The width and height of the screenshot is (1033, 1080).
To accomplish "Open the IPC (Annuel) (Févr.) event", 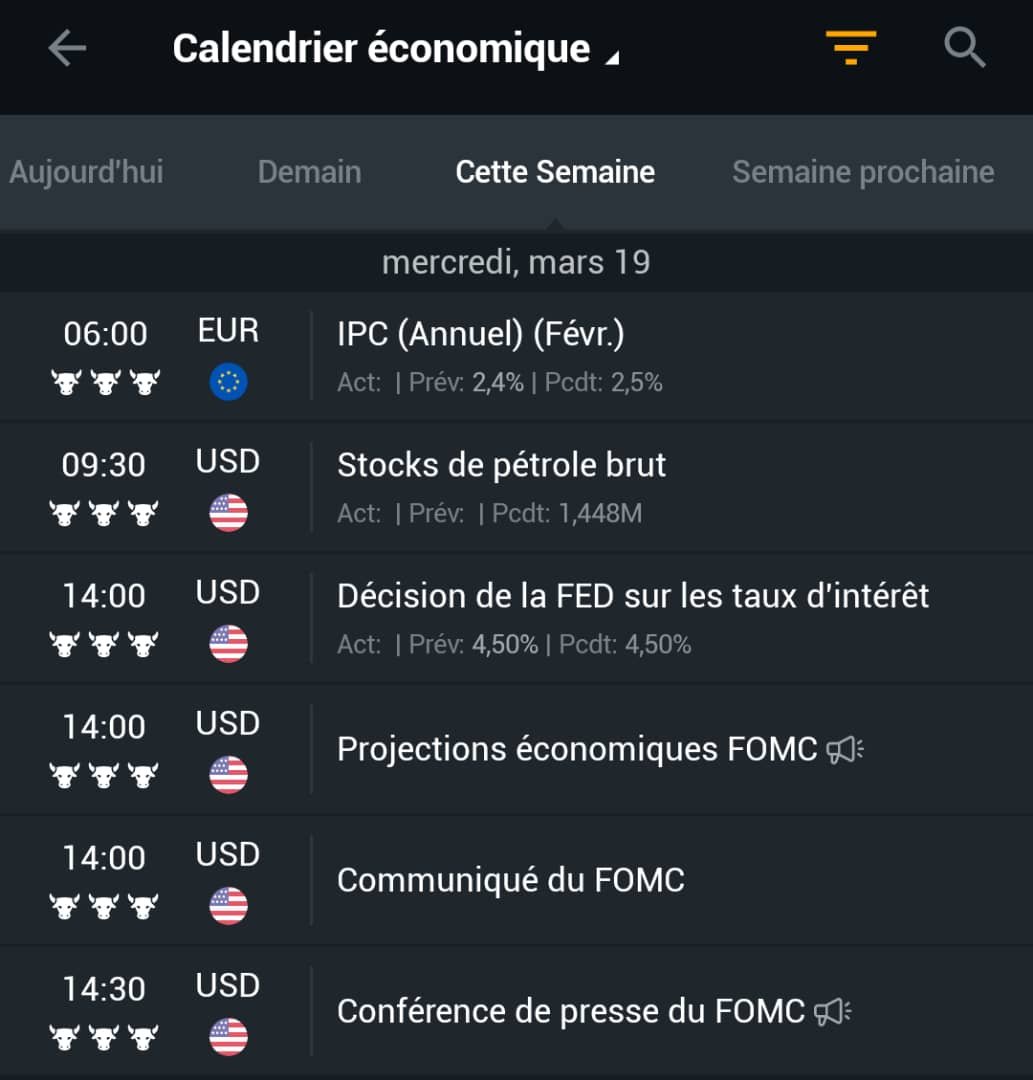I will coord(516,355).
